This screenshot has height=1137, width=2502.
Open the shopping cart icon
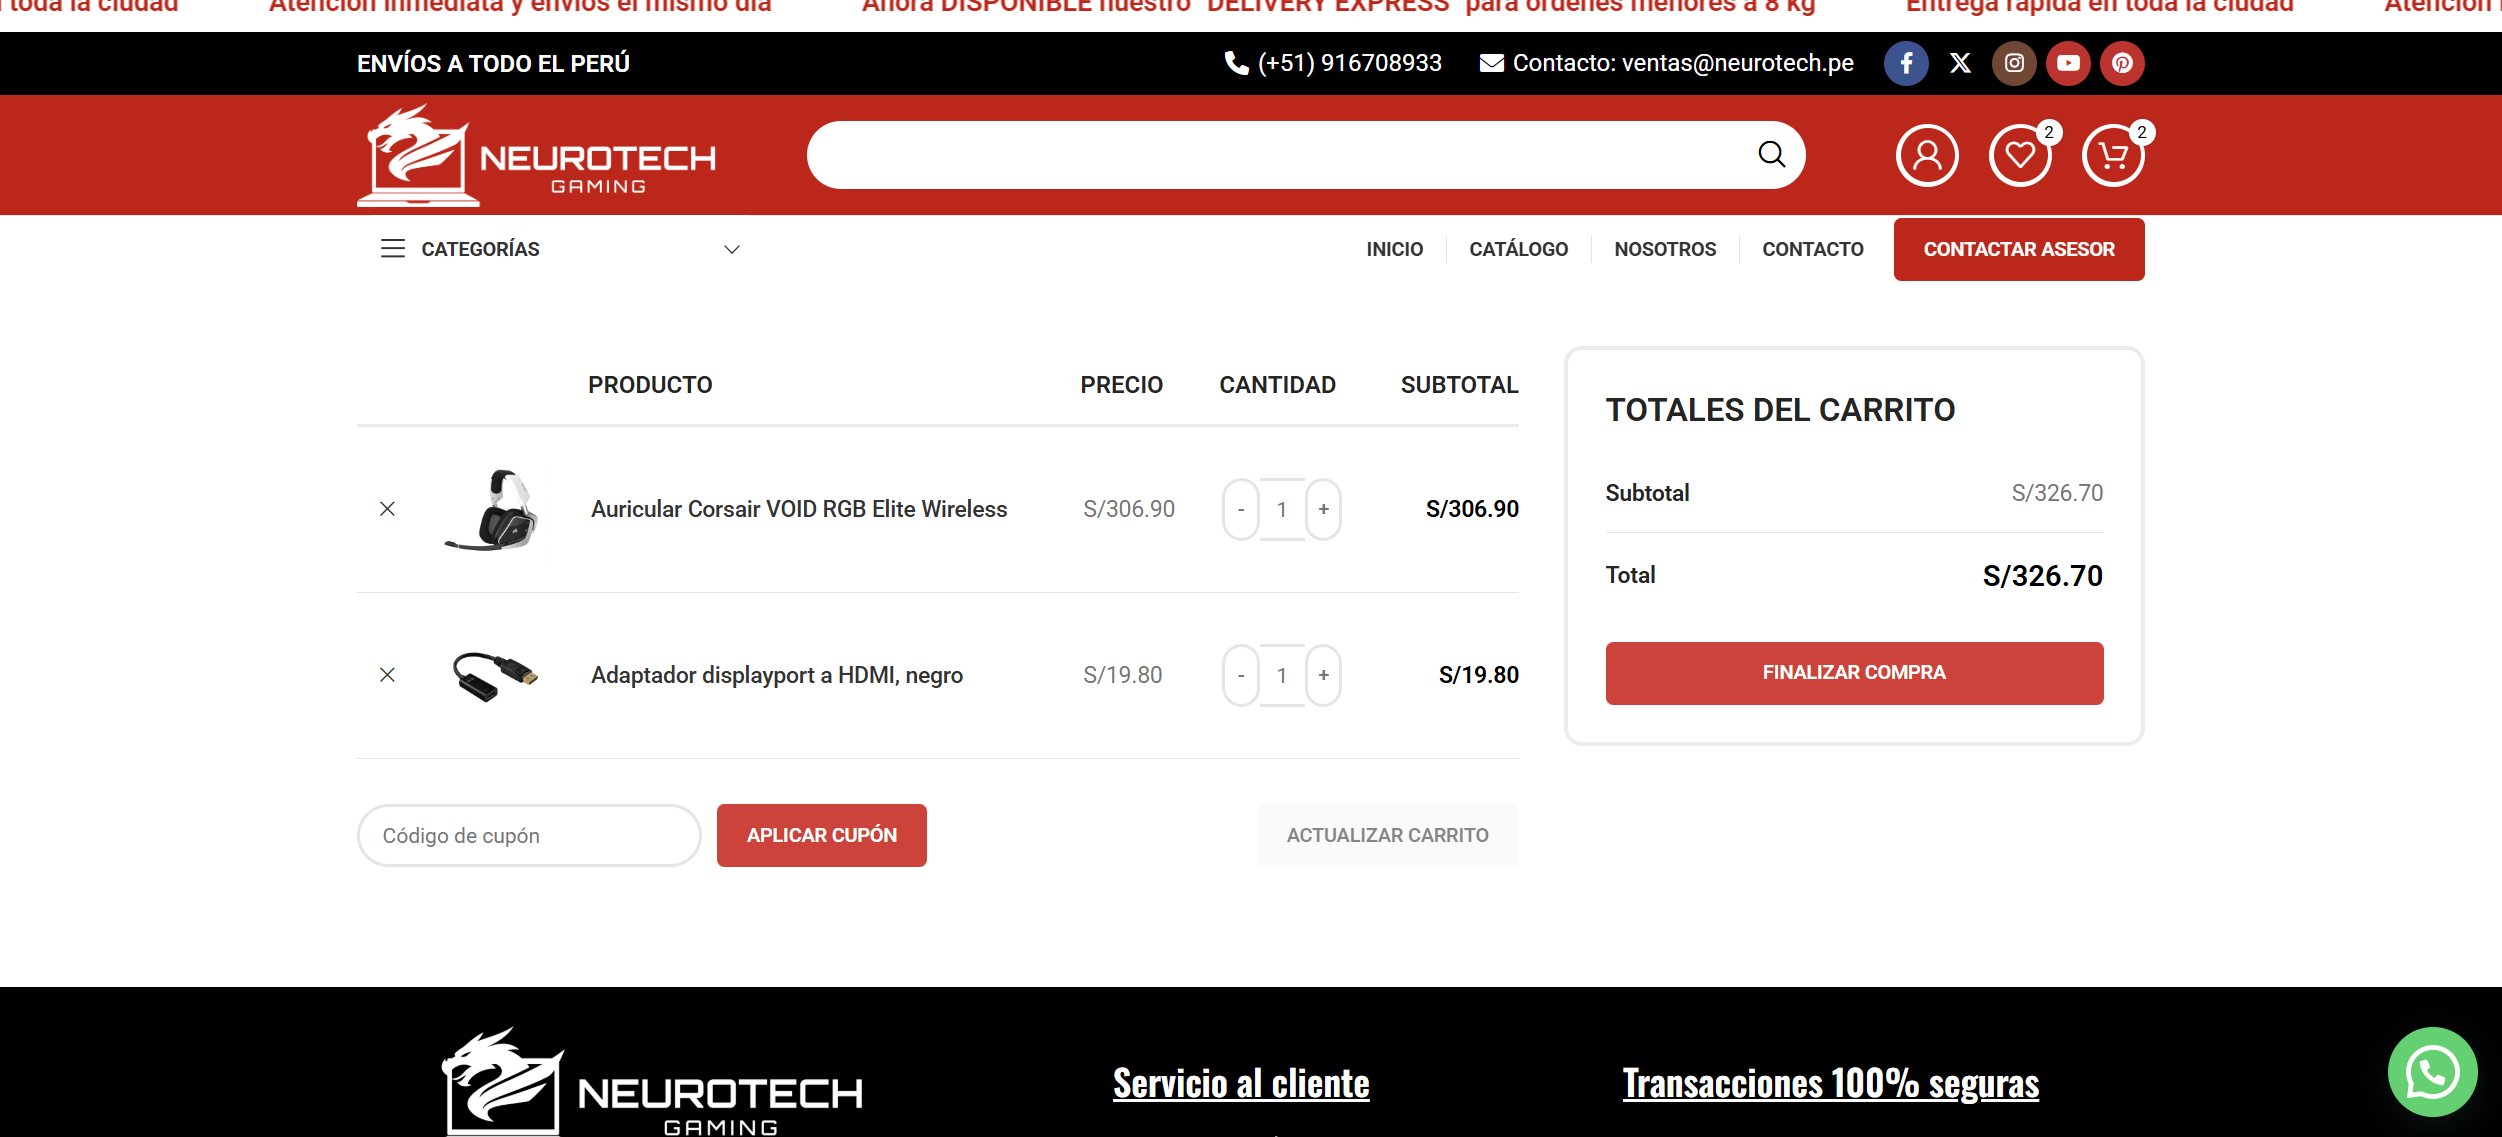coord(2113,156)
